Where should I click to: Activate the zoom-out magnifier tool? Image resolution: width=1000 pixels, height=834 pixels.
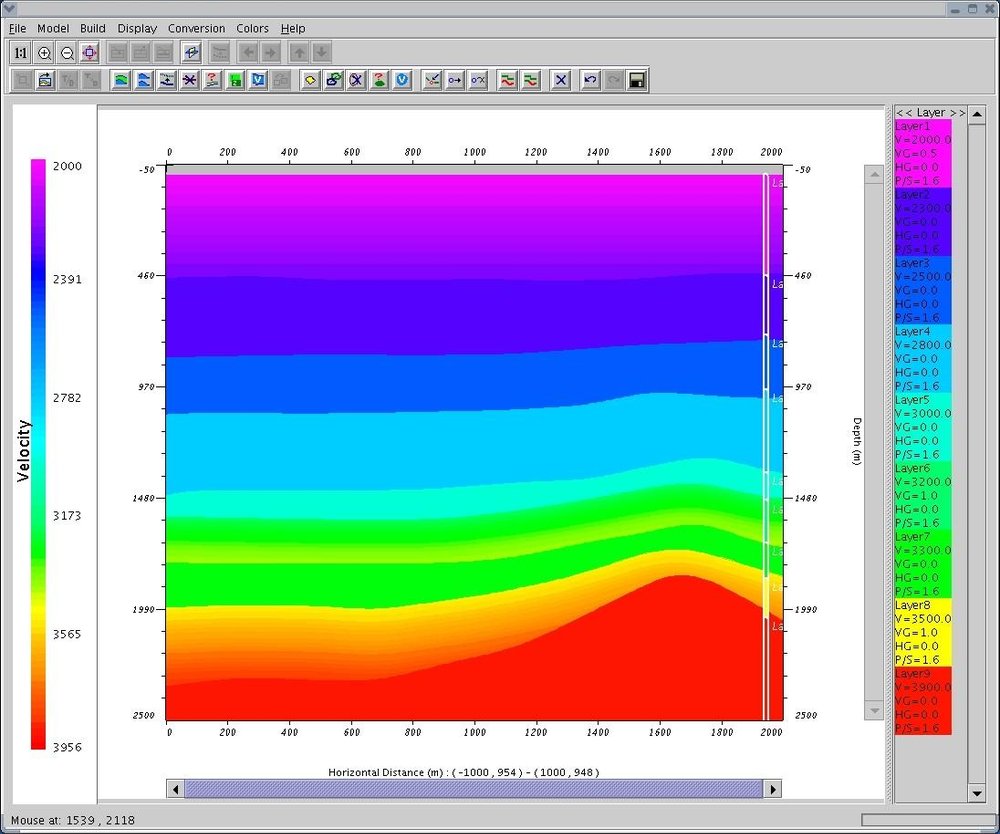coord(67,52)
